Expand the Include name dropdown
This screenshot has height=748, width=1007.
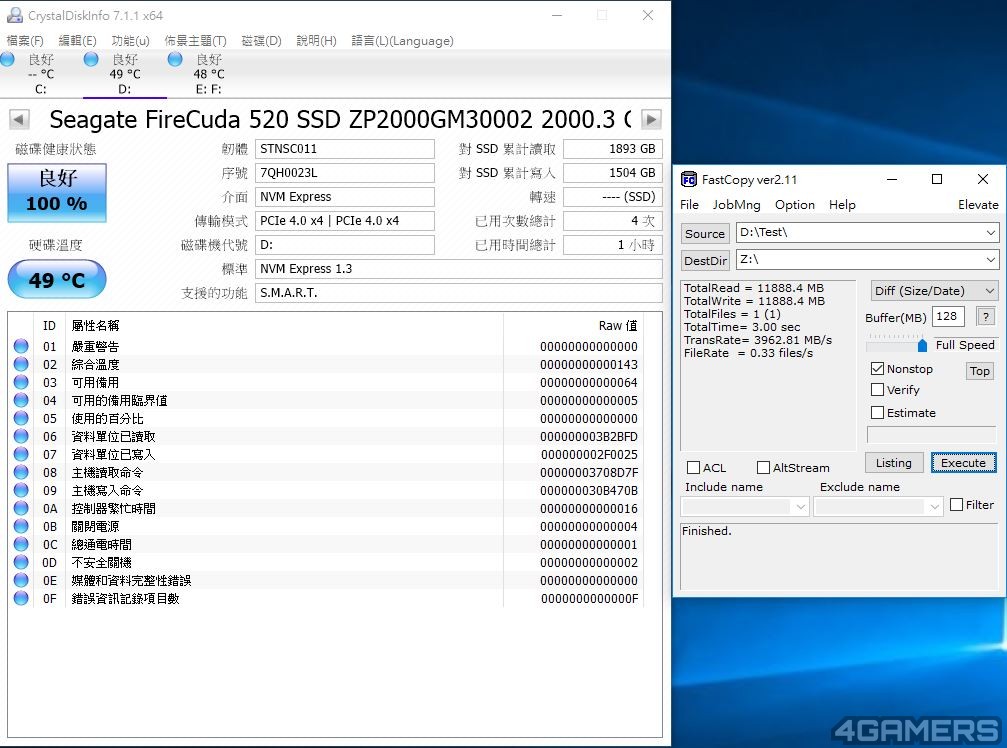pyautogui.click(x=800, y=507)
